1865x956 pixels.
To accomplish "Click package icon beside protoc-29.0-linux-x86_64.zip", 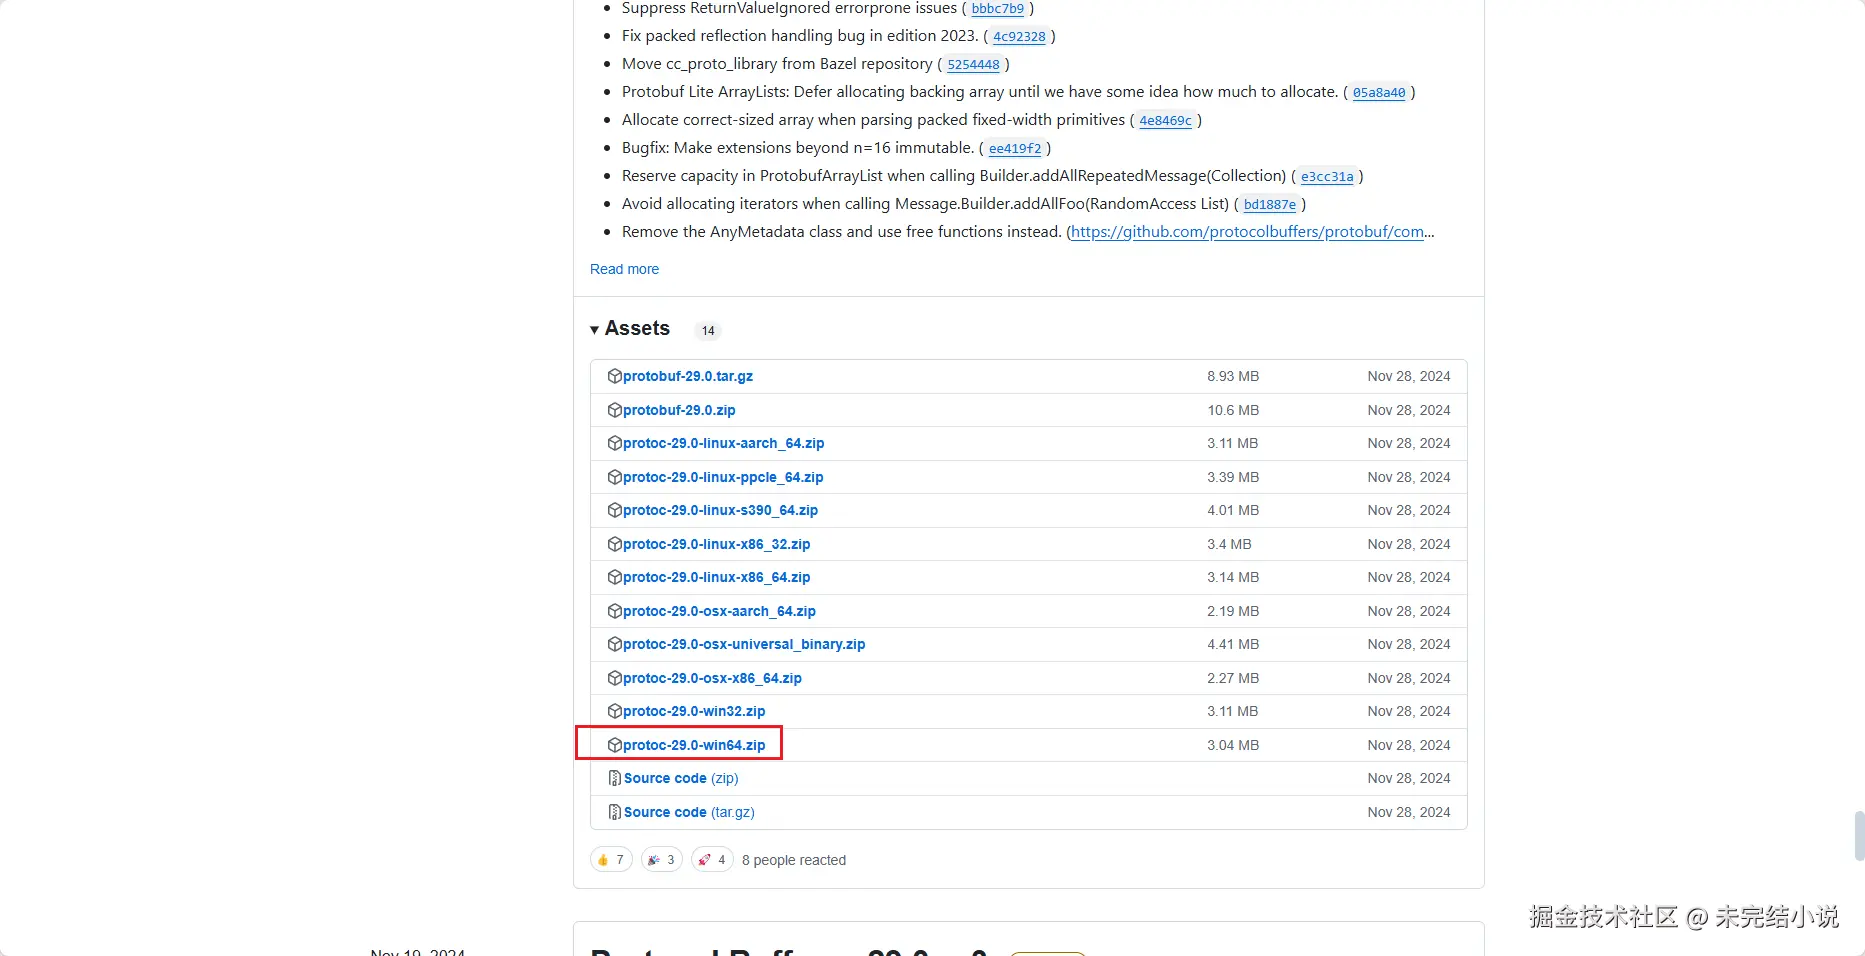I will coord(615,577).
